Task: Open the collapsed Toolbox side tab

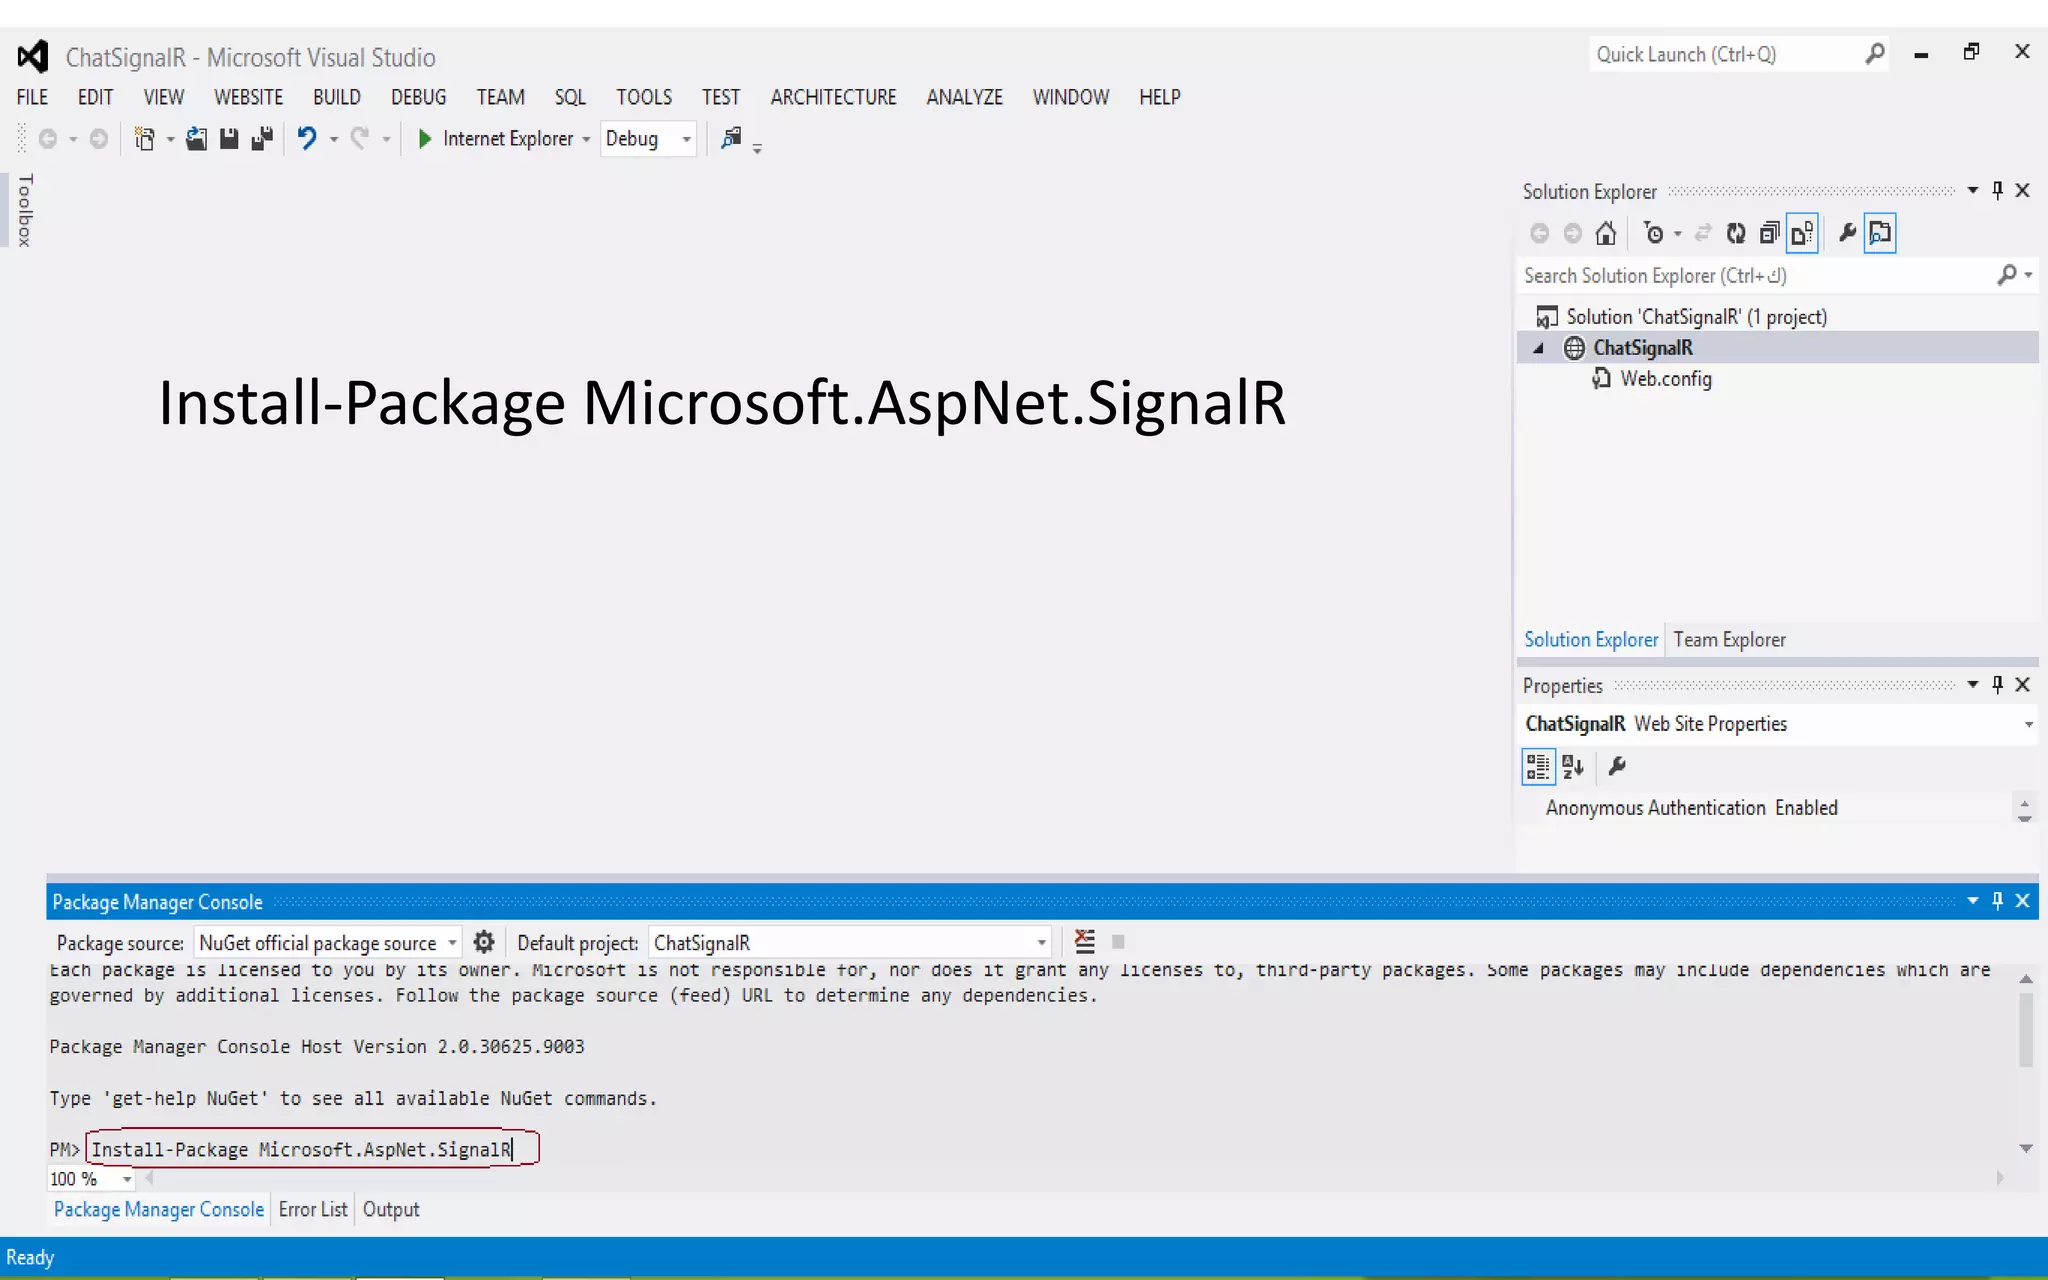Action: coord(25,210)
